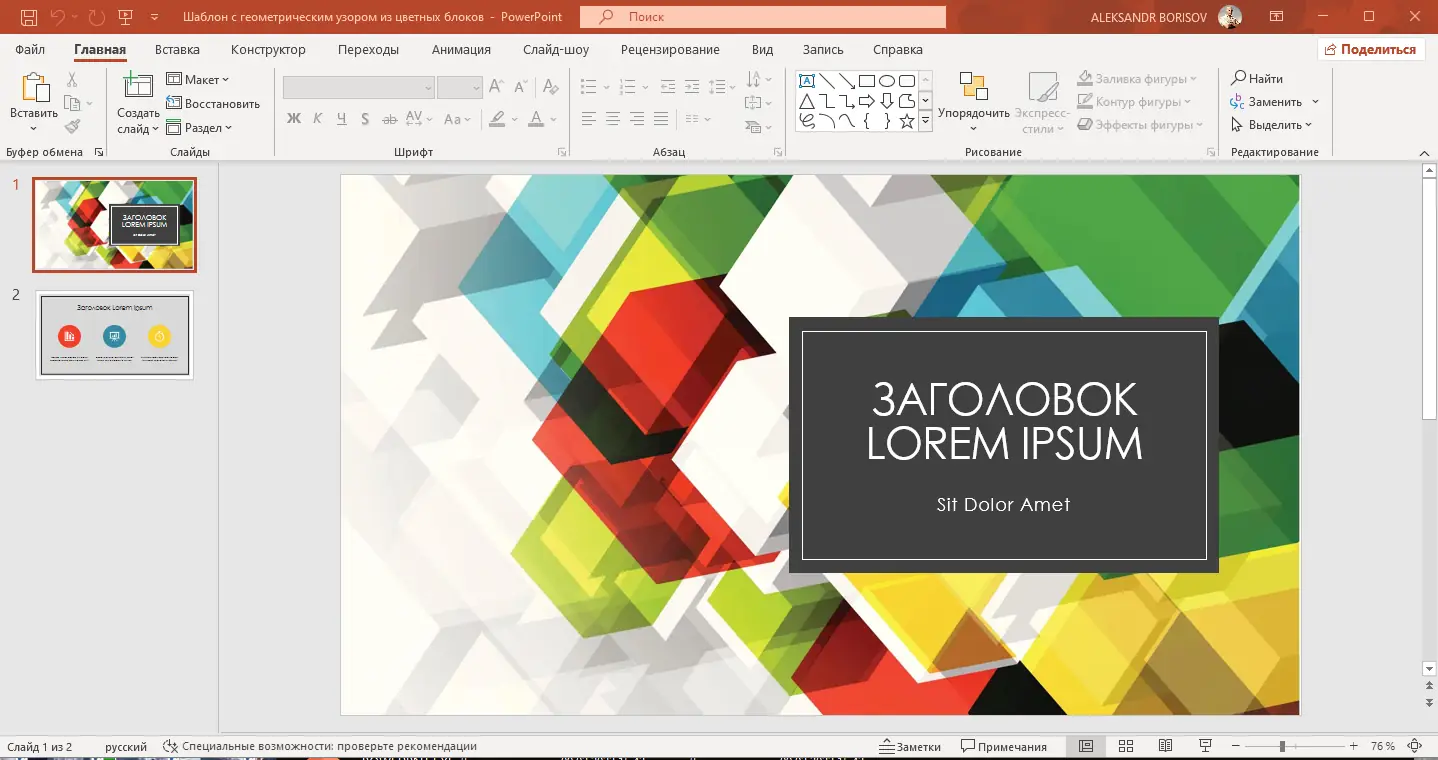This screenshot has height=760, width=1438.
Task: Open the Font dialog launcher in Шрифт group
Action: click(562, 152)
